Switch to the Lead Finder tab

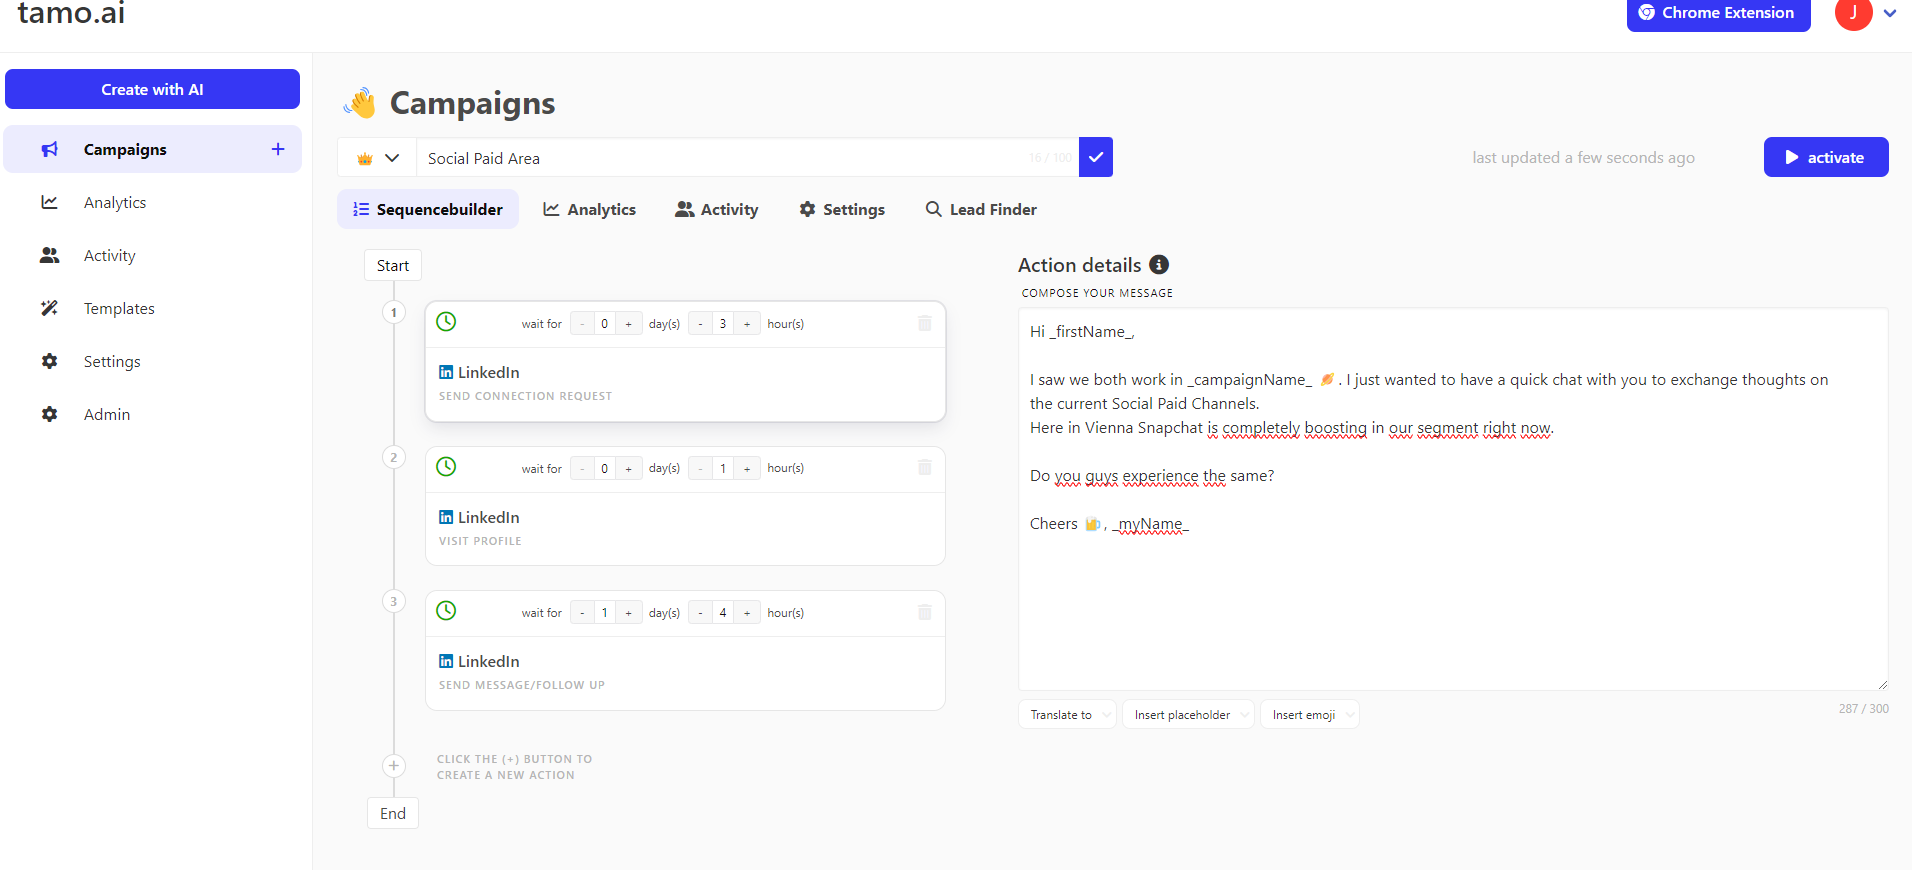(x=980, y=209)
